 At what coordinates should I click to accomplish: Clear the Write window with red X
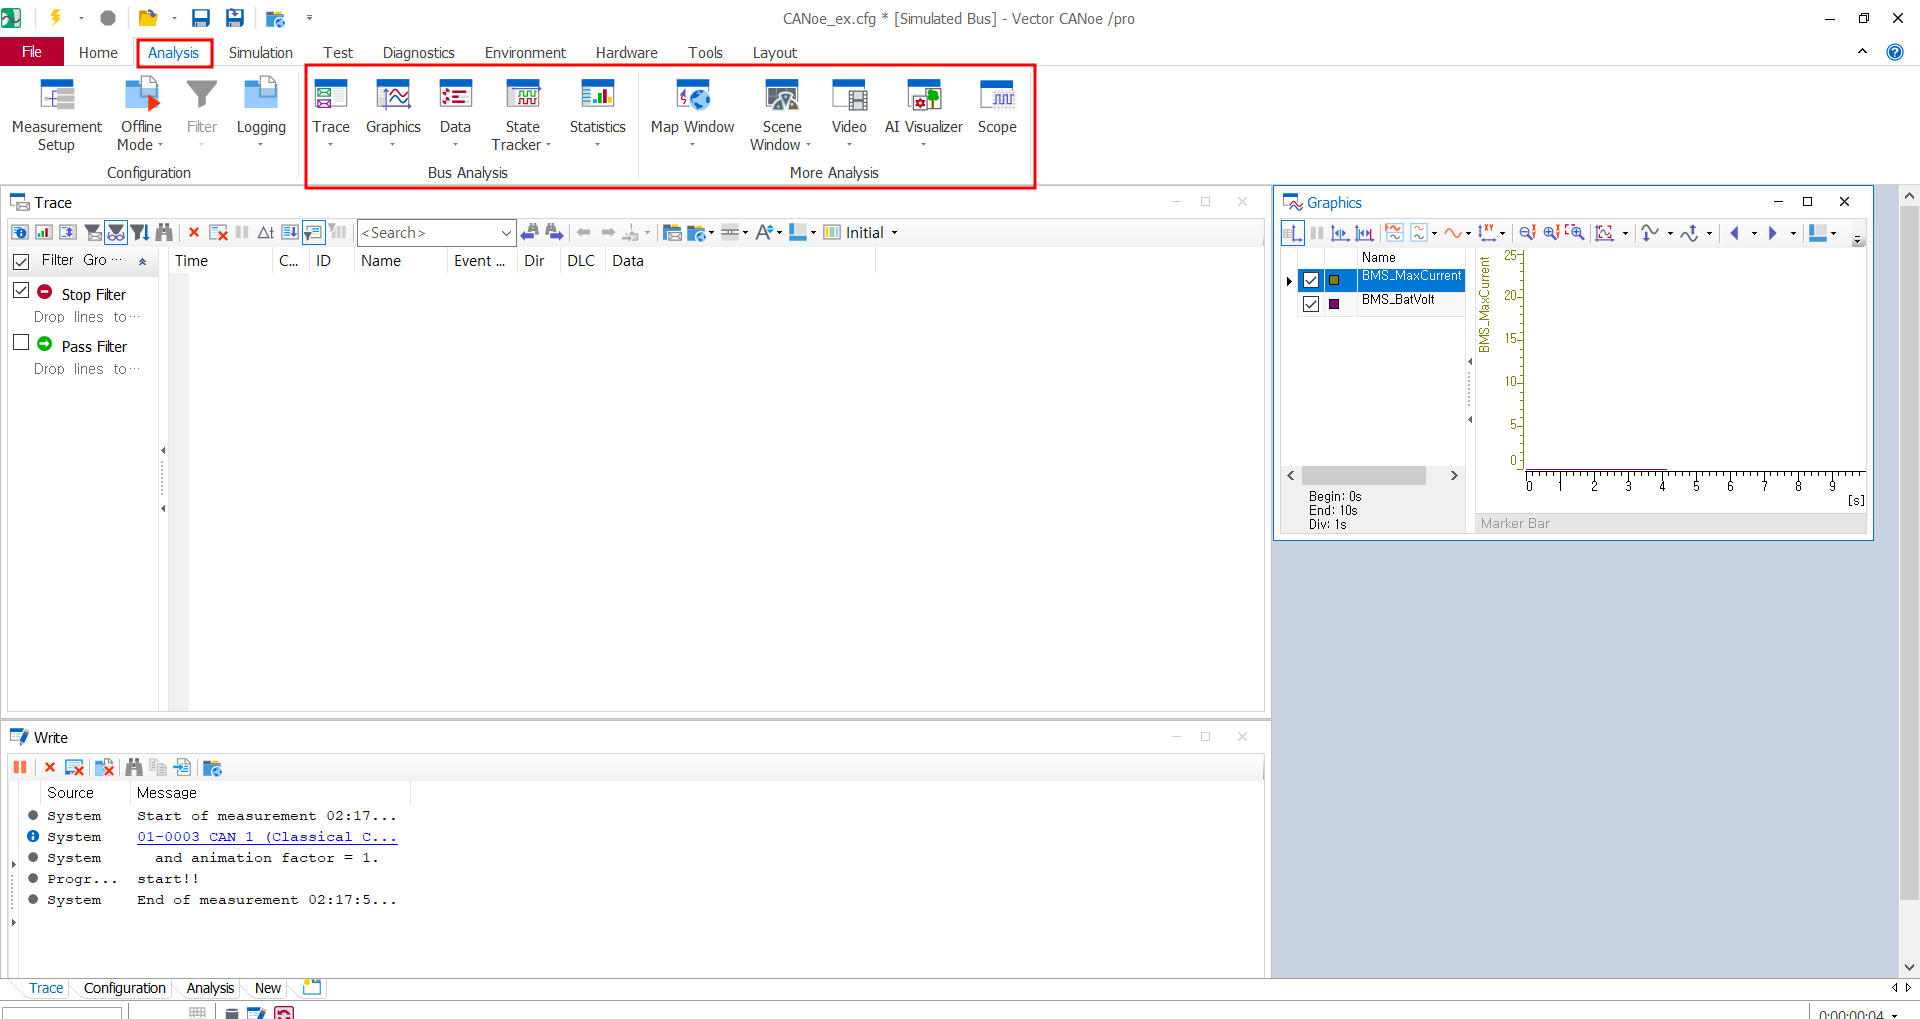point(50,768)
